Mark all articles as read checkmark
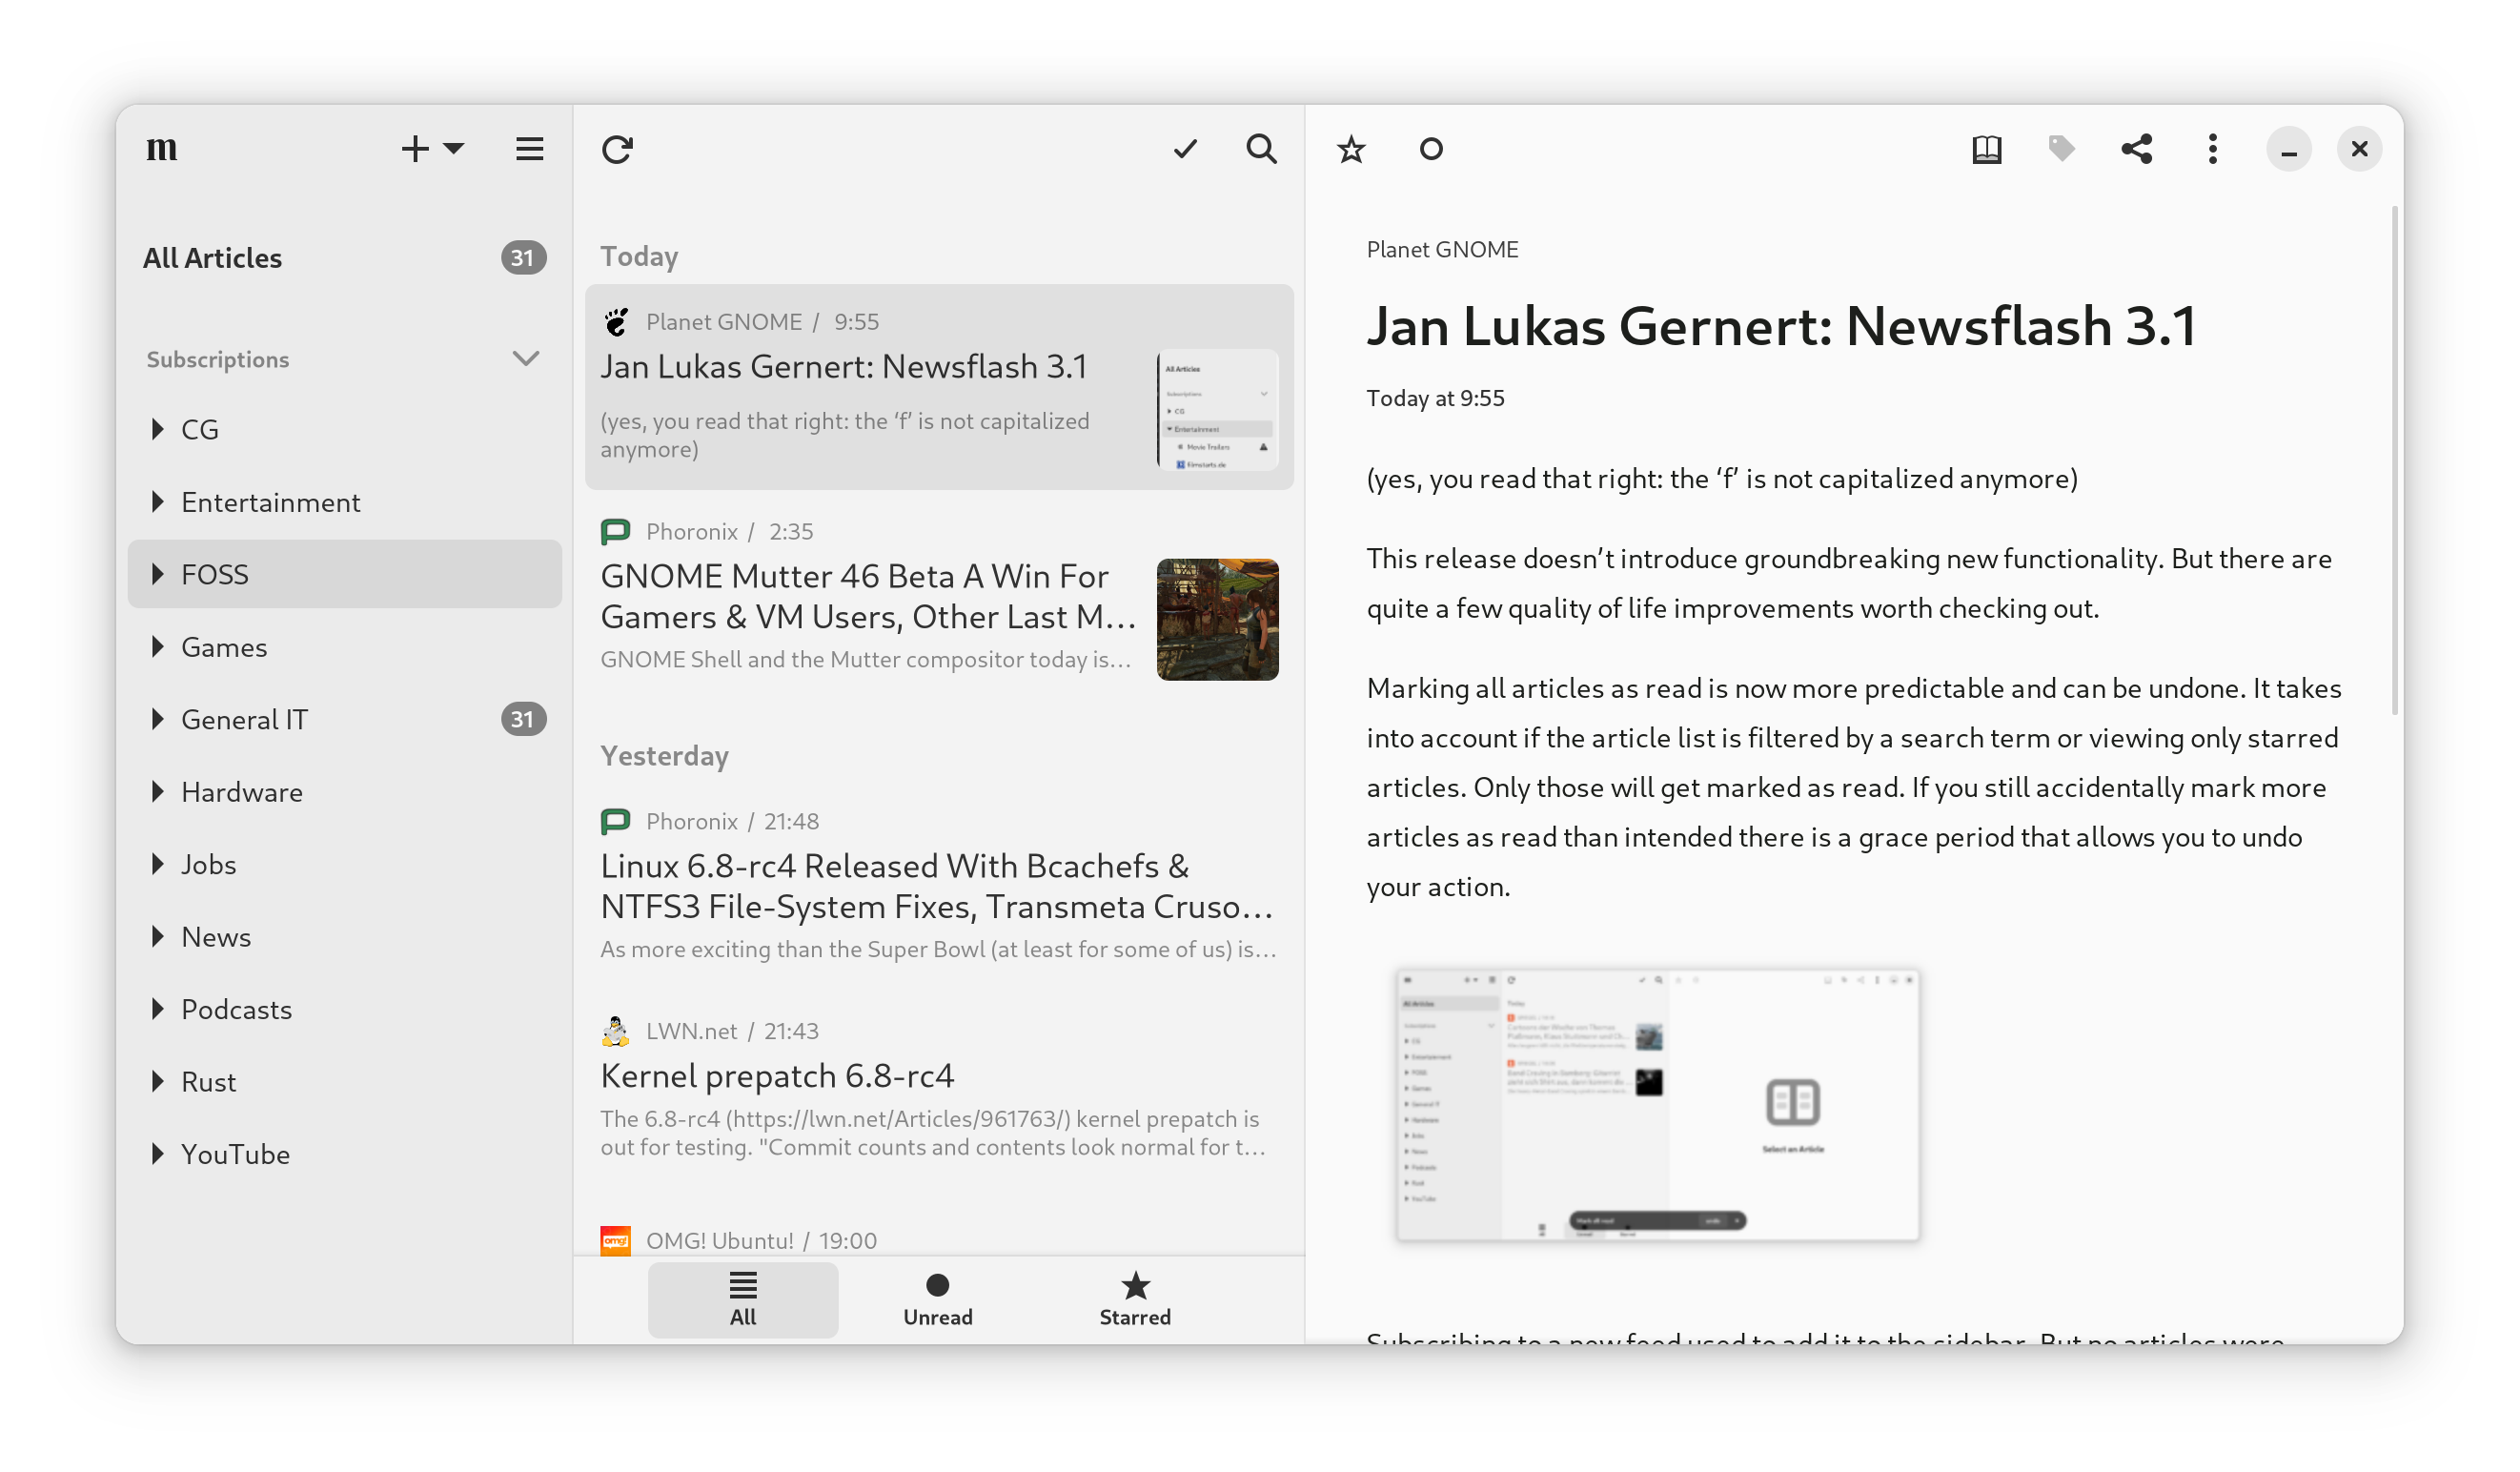 (1185, 149)
